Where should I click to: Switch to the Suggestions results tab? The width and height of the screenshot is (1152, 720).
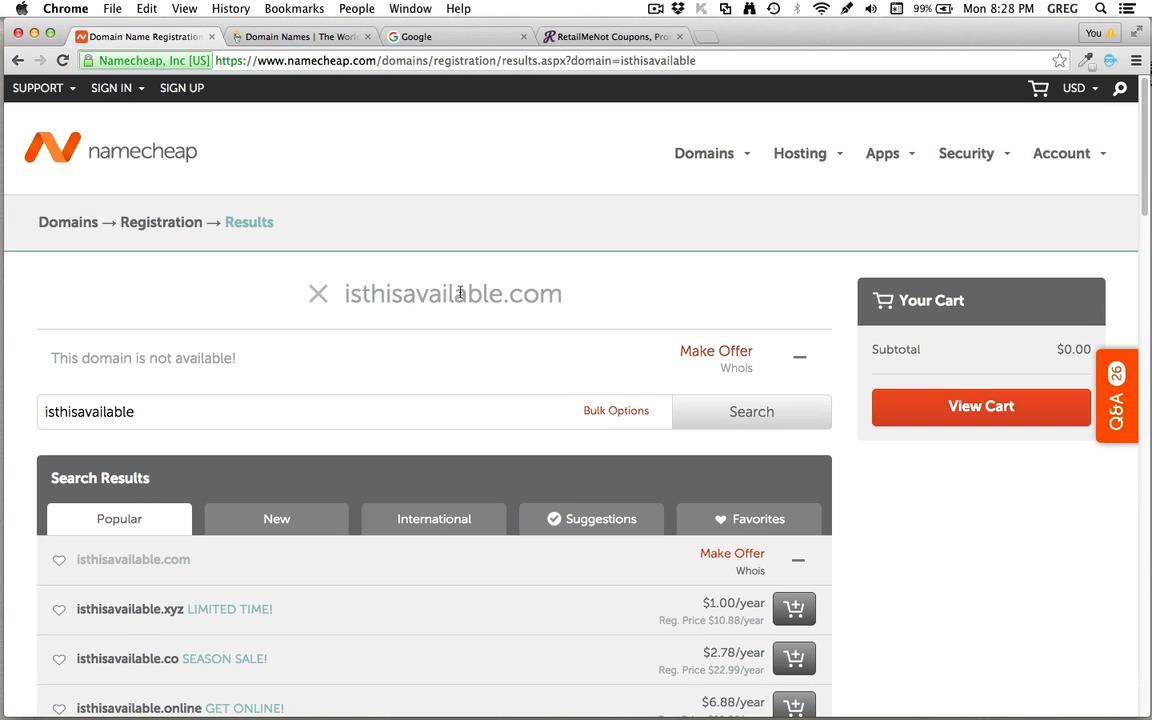point(591,519)
